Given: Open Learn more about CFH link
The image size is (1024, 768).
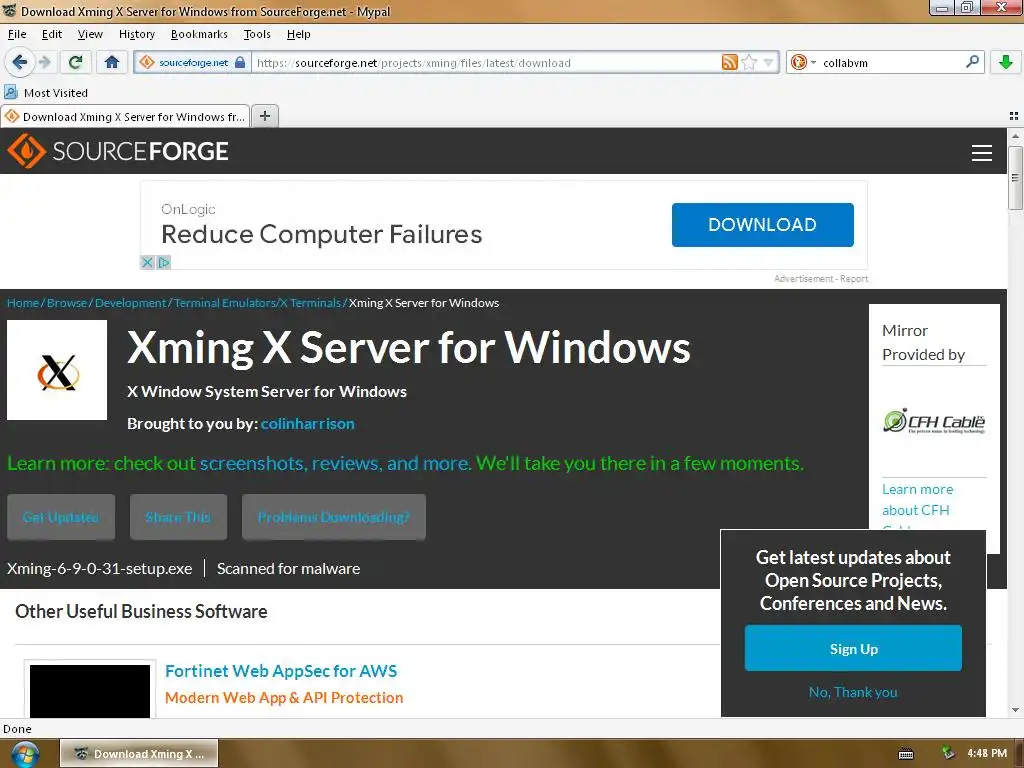Looking at the screenshot, I should [917, 500].
